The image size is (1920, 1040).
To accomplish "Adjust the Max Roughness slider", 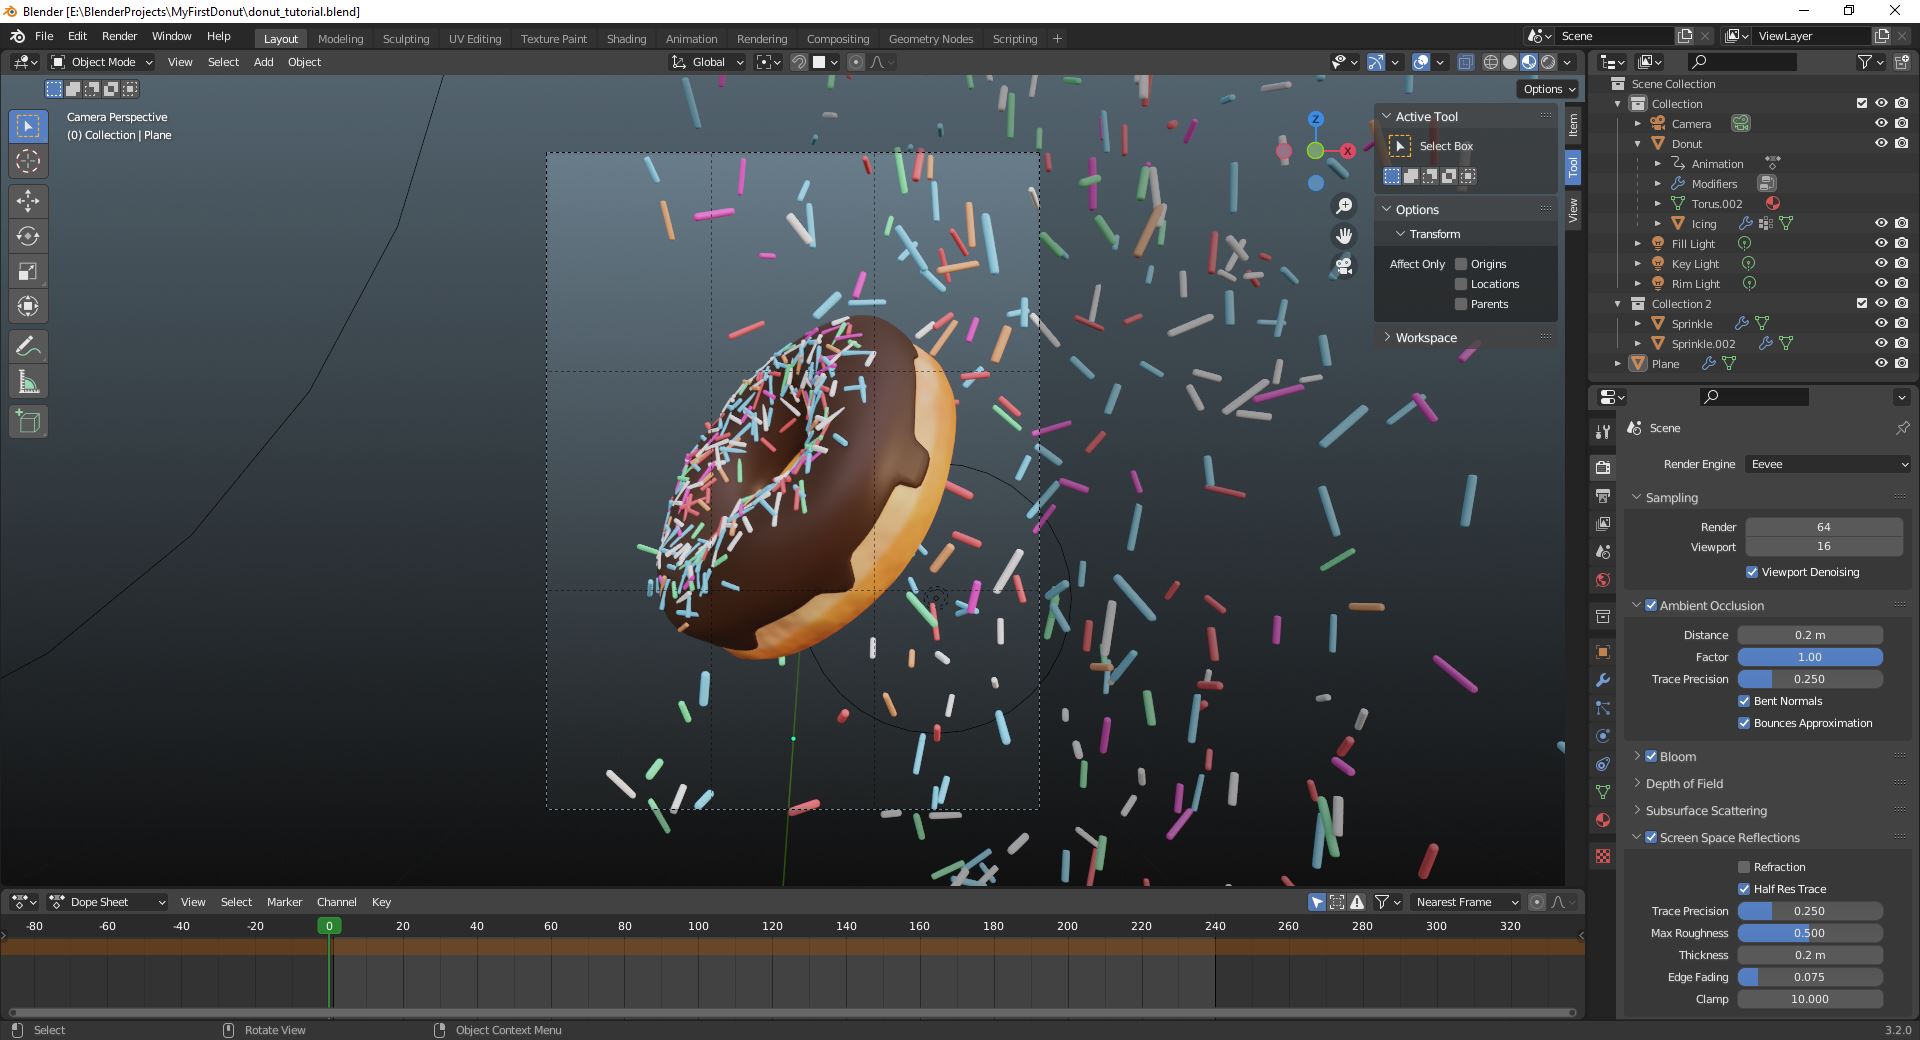I will (1810, 933).
